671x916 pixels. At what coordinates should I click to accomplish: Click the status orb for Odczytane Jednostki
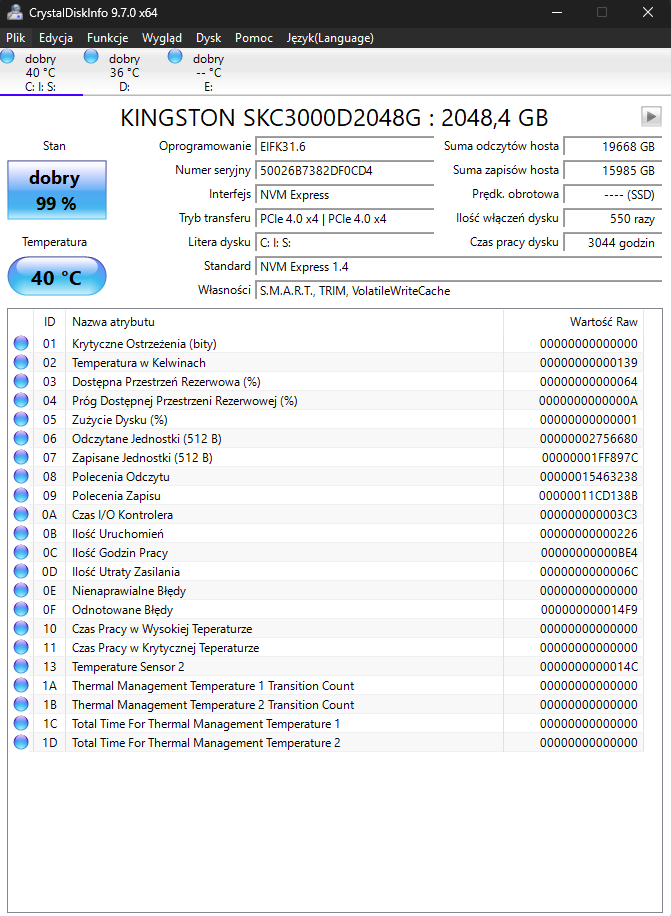21,438
